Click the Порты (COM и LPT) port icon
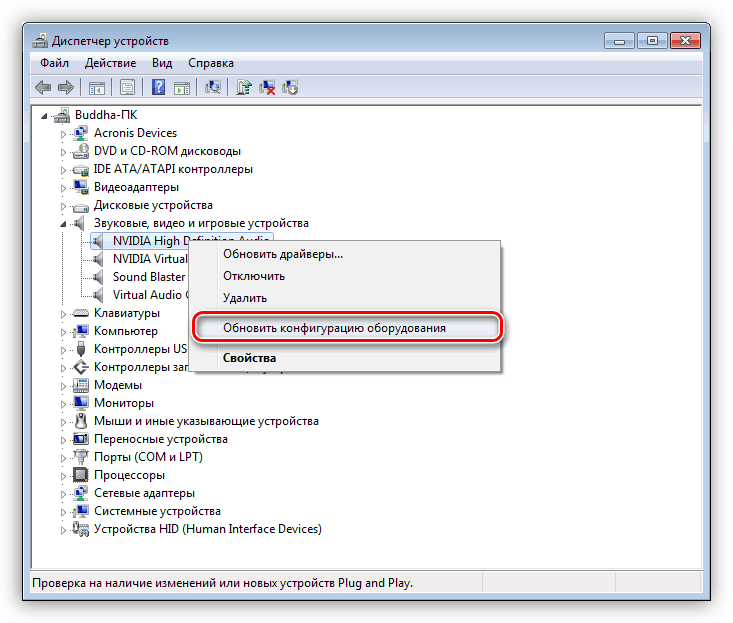The width and height of the screenshot is (733, 623). coord(80,457)
